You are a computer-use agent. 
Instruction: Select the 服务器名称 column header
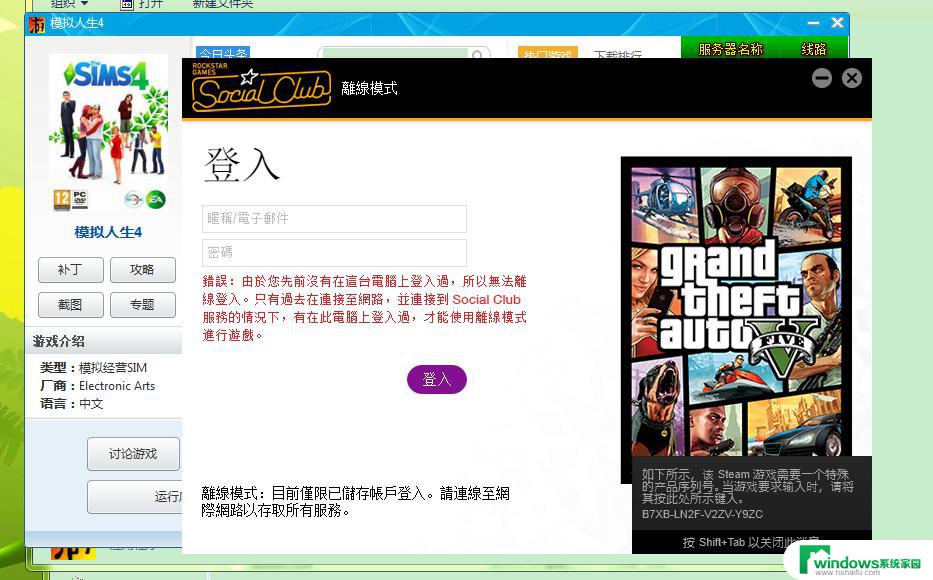731,49
